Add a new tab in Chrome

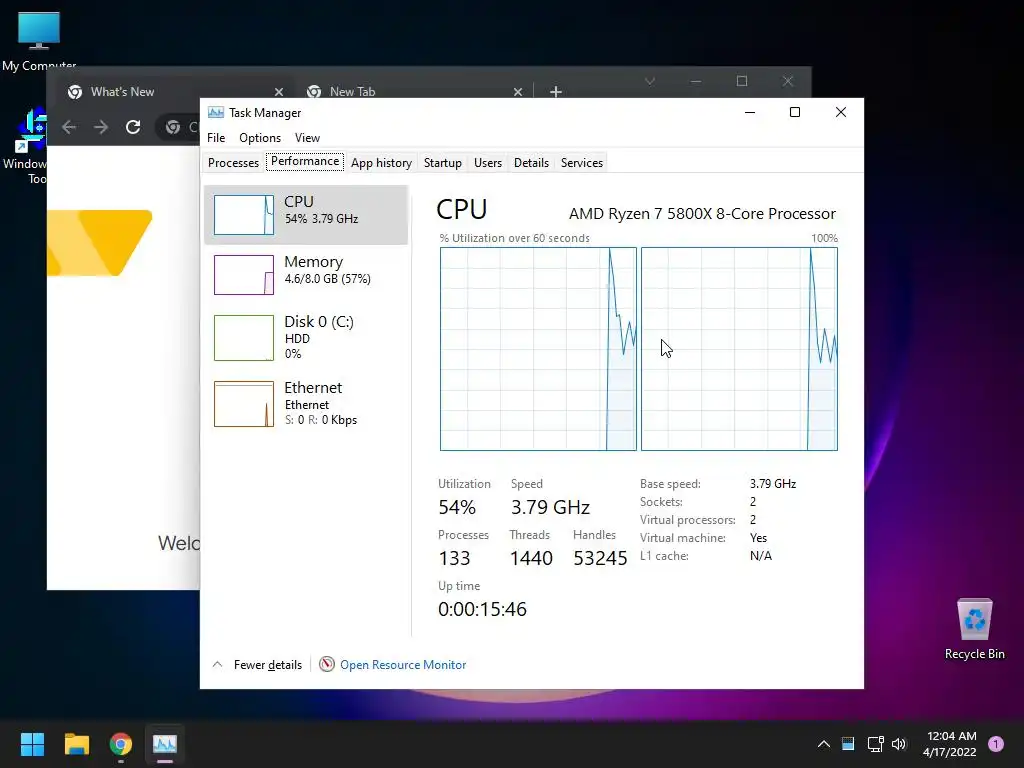(556, 92)
